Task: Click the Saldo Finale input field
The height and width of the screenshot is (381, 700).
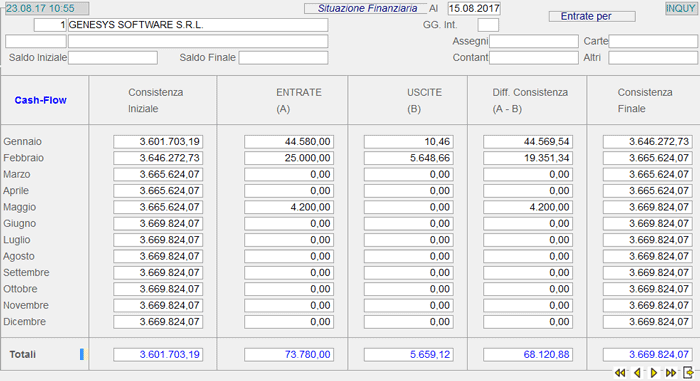Action: [283, 58]
